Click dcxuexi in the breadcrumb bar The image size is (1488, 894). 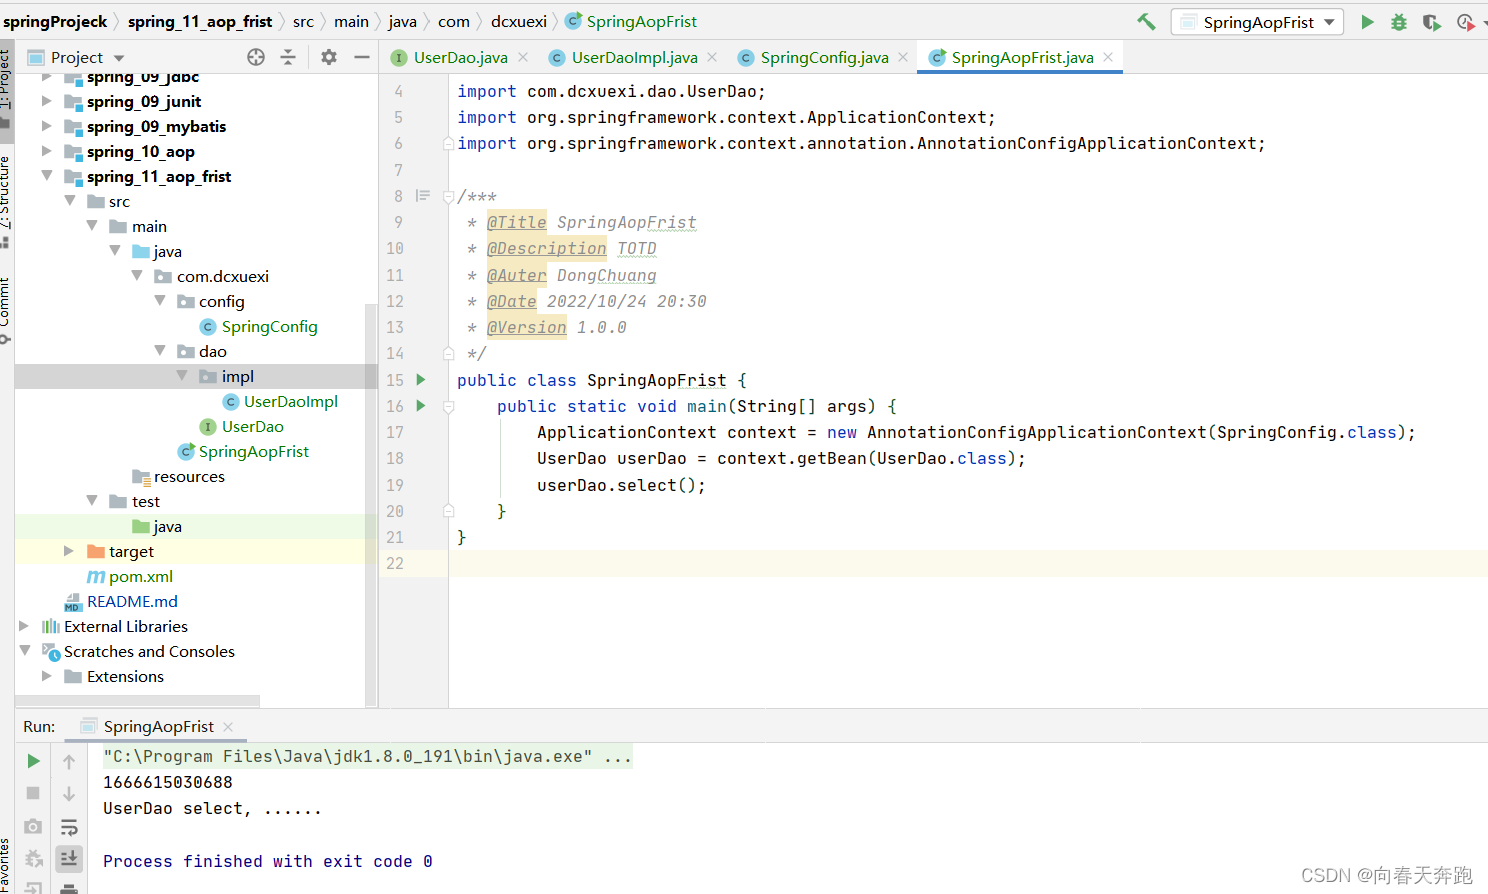(518, 21)
